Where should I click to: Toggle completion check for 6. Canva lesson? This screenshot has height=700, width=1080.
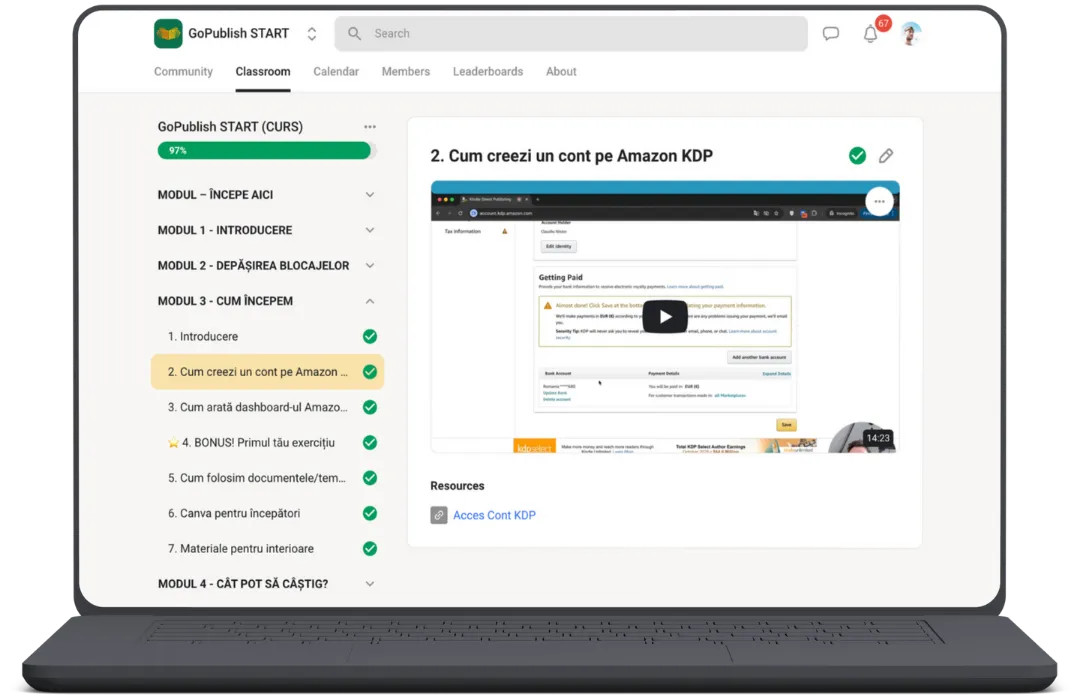tap(370, 513)
